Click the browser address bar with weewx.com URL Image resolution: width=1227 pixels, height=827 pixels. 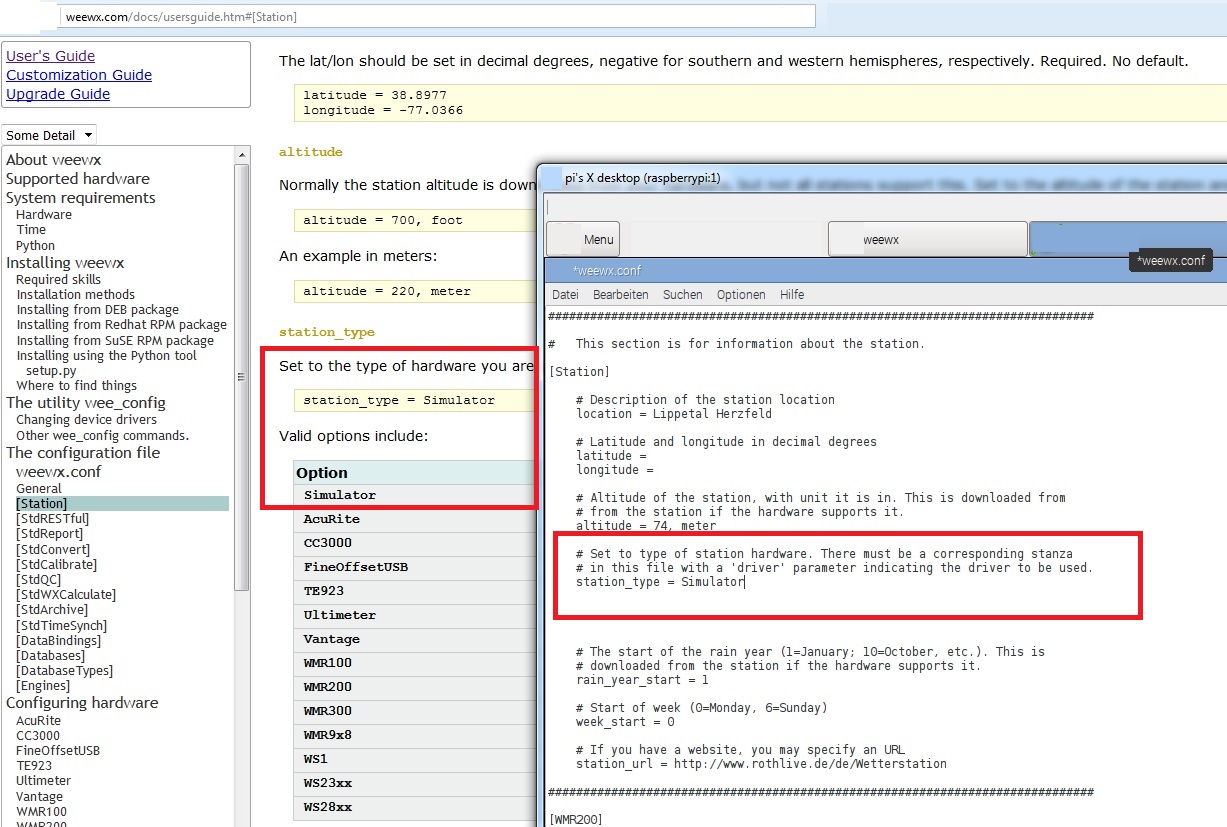(437, 16)
